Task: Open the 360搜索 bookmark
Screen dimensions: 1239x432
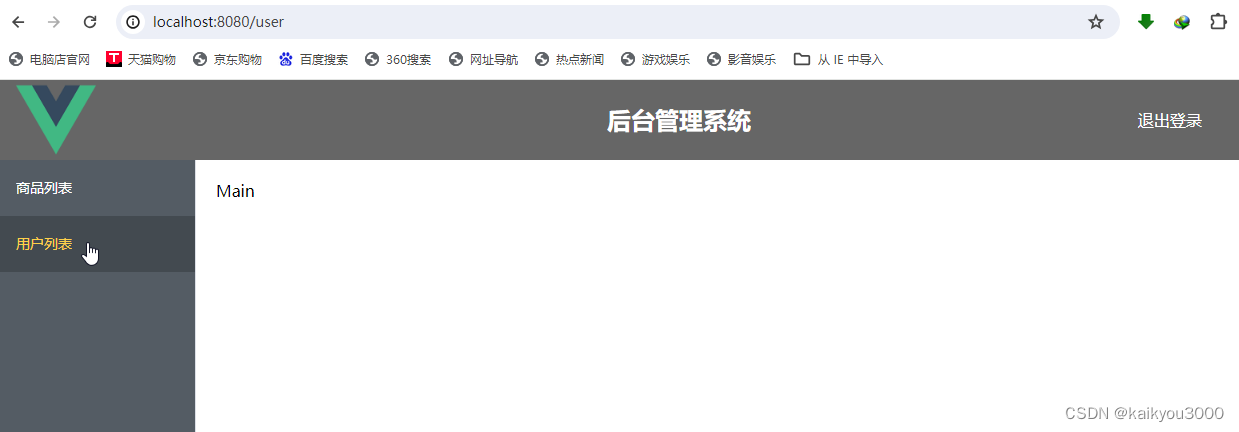Action: pyautogui.click(x=398, y=60)
